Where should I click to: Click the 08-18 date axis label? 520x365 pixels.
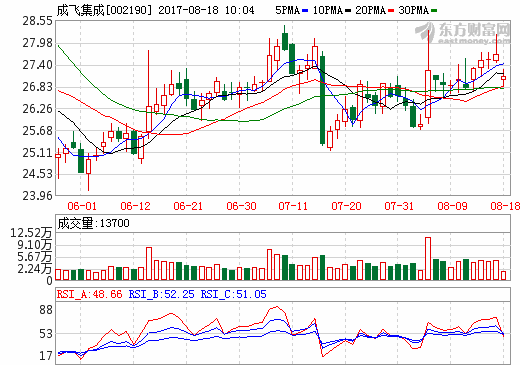point(505,206)
